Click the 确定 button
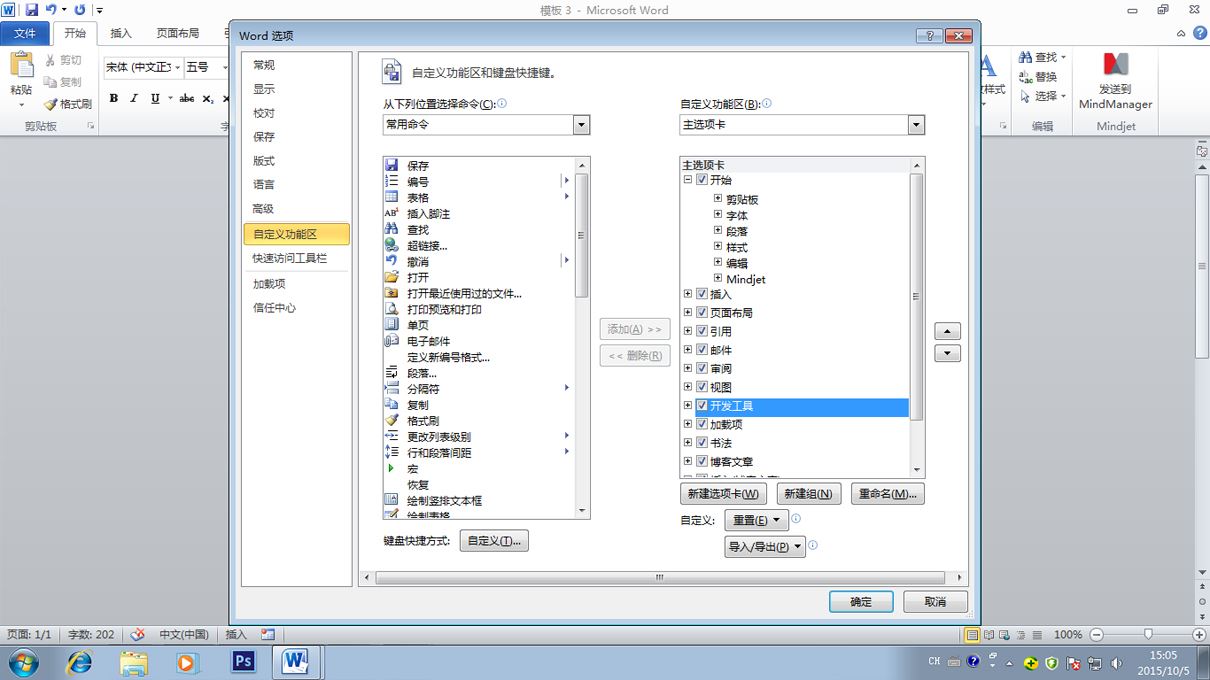This screenshot has width=1210, height=680. (x=861, y=602)
